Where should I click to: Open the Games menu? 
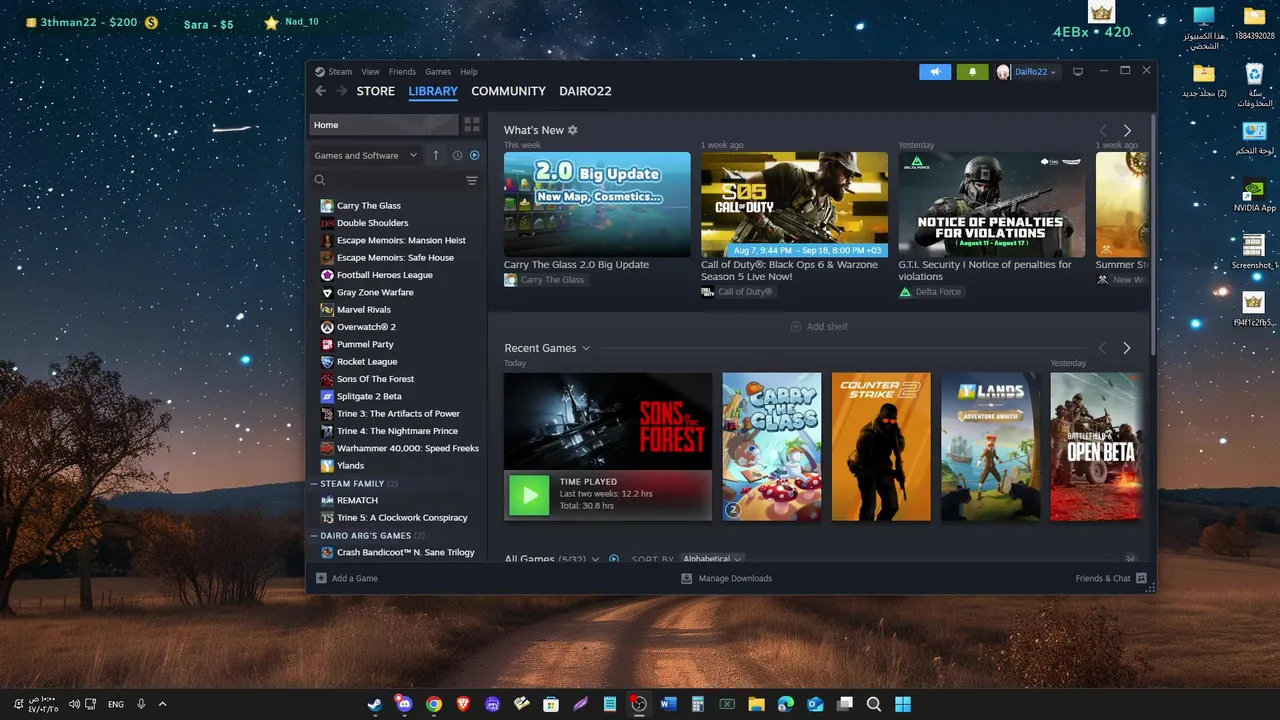tap(438, 72)
